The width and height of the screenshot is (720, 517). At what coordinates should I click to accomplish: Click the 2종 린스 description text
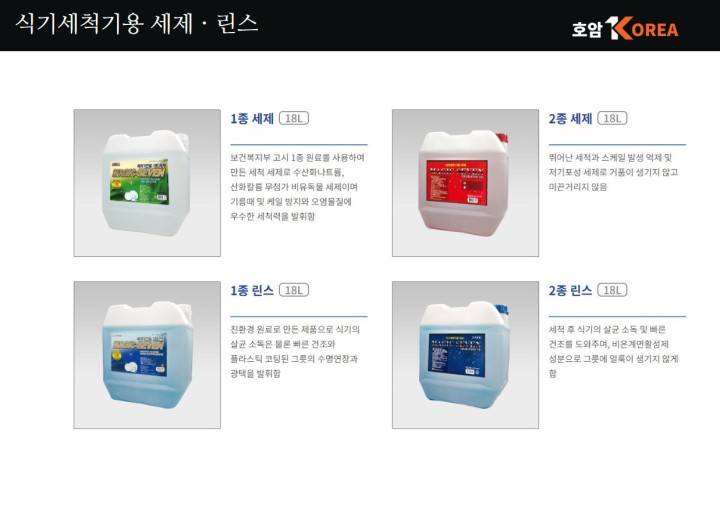point(613,351)
